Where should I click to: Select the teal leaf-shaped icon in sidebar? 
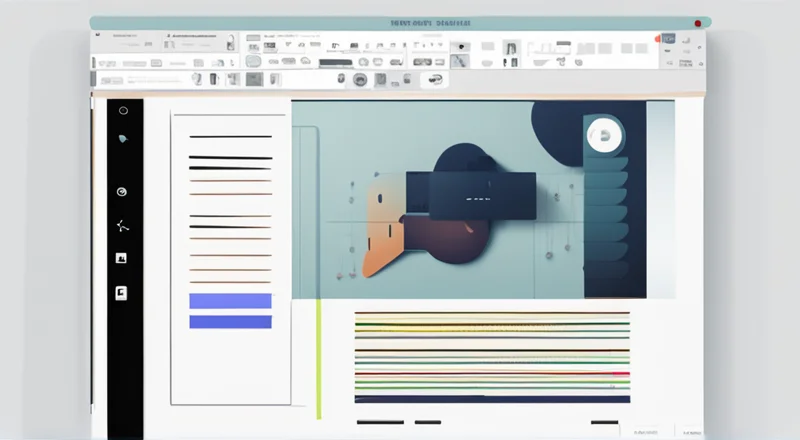[x=123, y=139]
